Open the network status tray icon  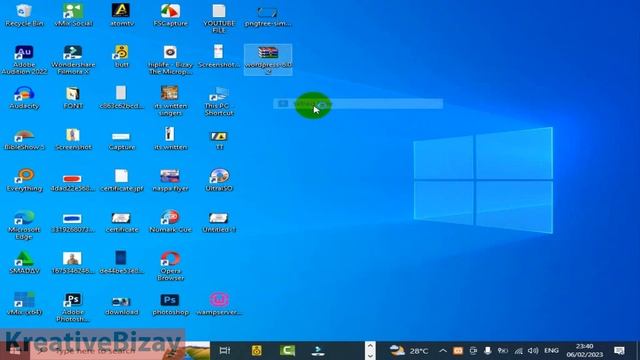click(518, 351)
